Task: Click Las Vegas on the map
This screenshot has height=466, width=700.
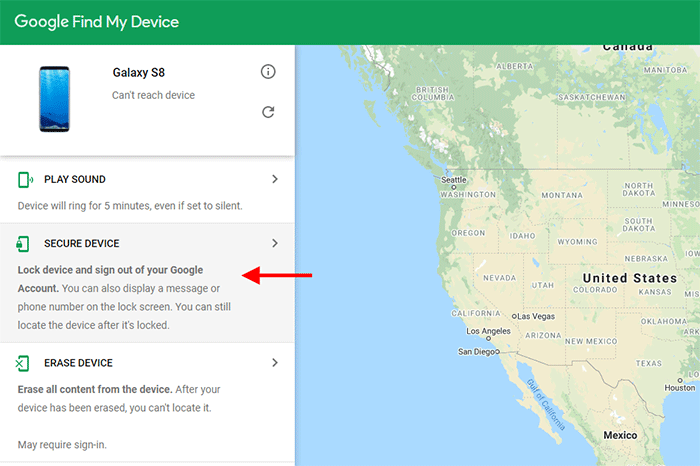Action: [x=536, y=316]
